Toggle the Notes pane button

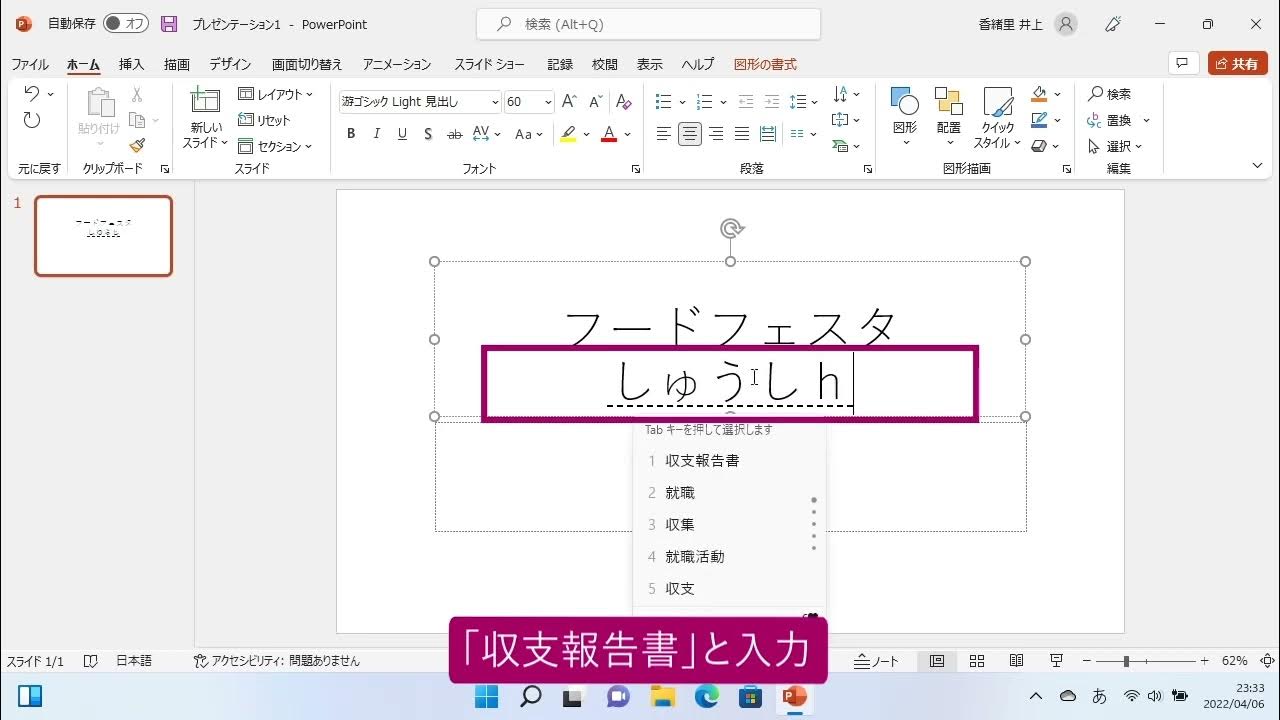tap(876, 661)
